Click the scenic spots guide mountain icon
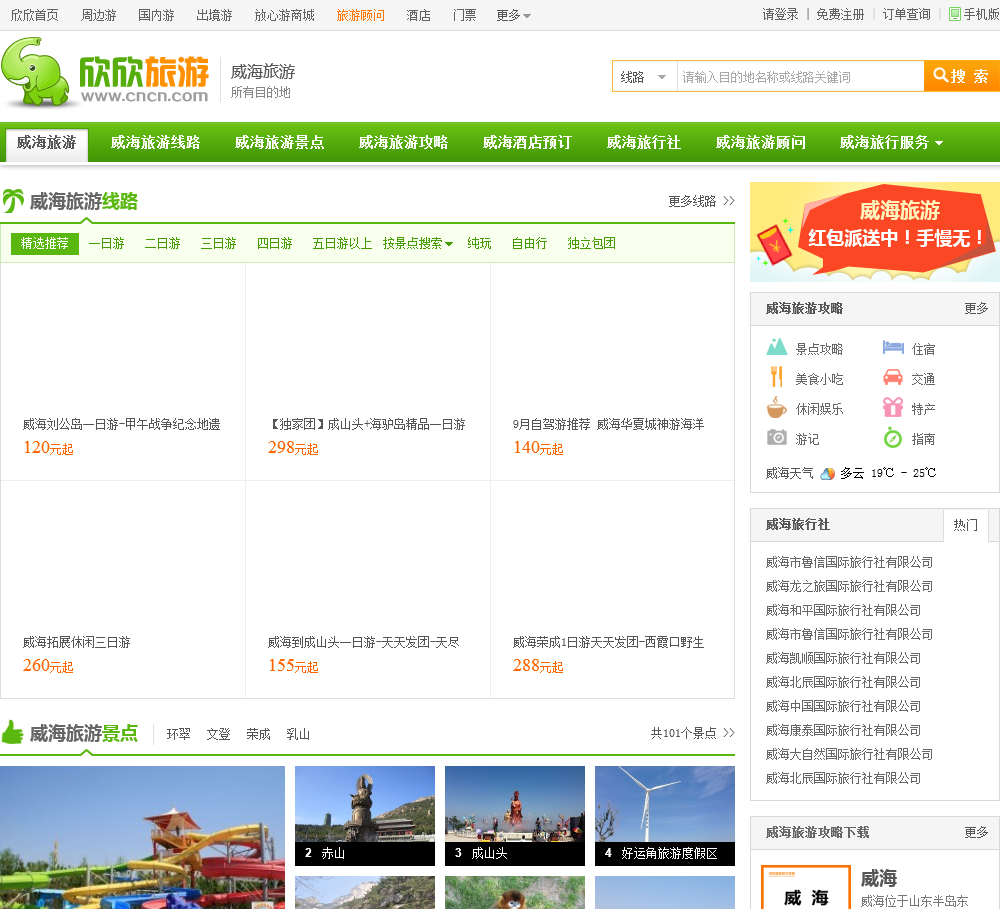1000x909 pixels. [776, 347]
